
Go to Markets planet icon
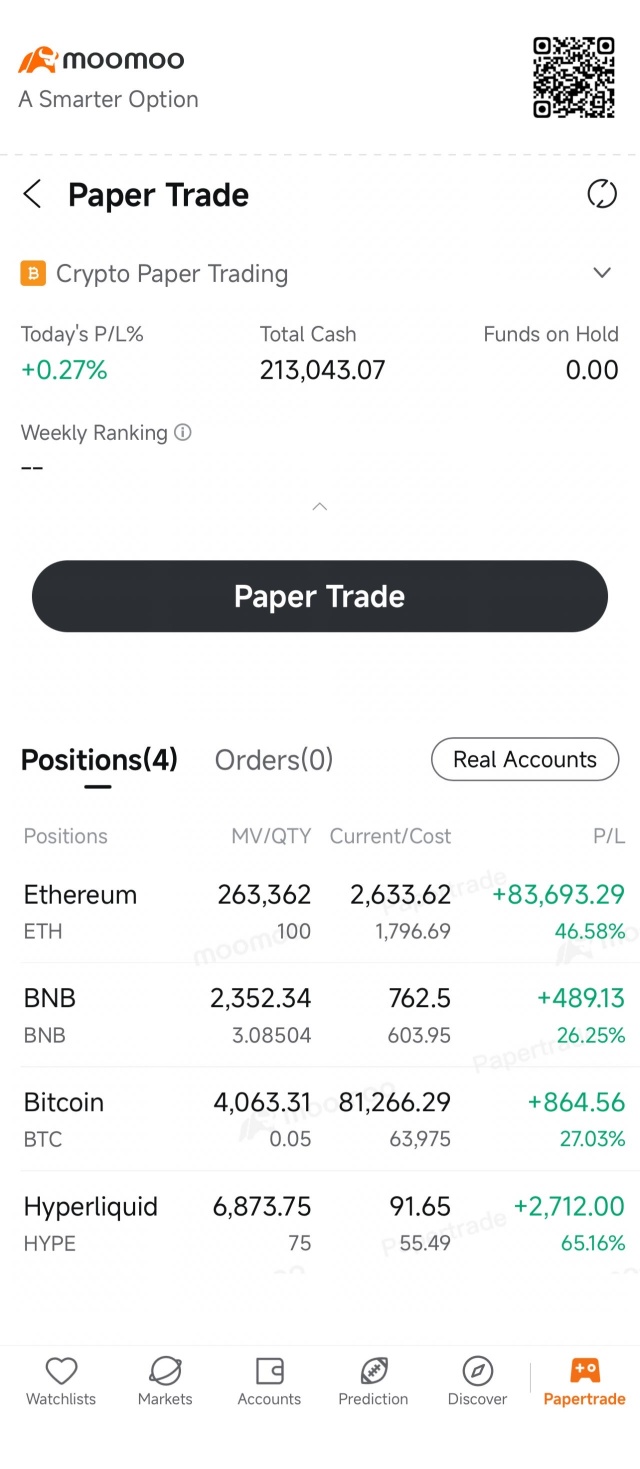coord(165,1371)
